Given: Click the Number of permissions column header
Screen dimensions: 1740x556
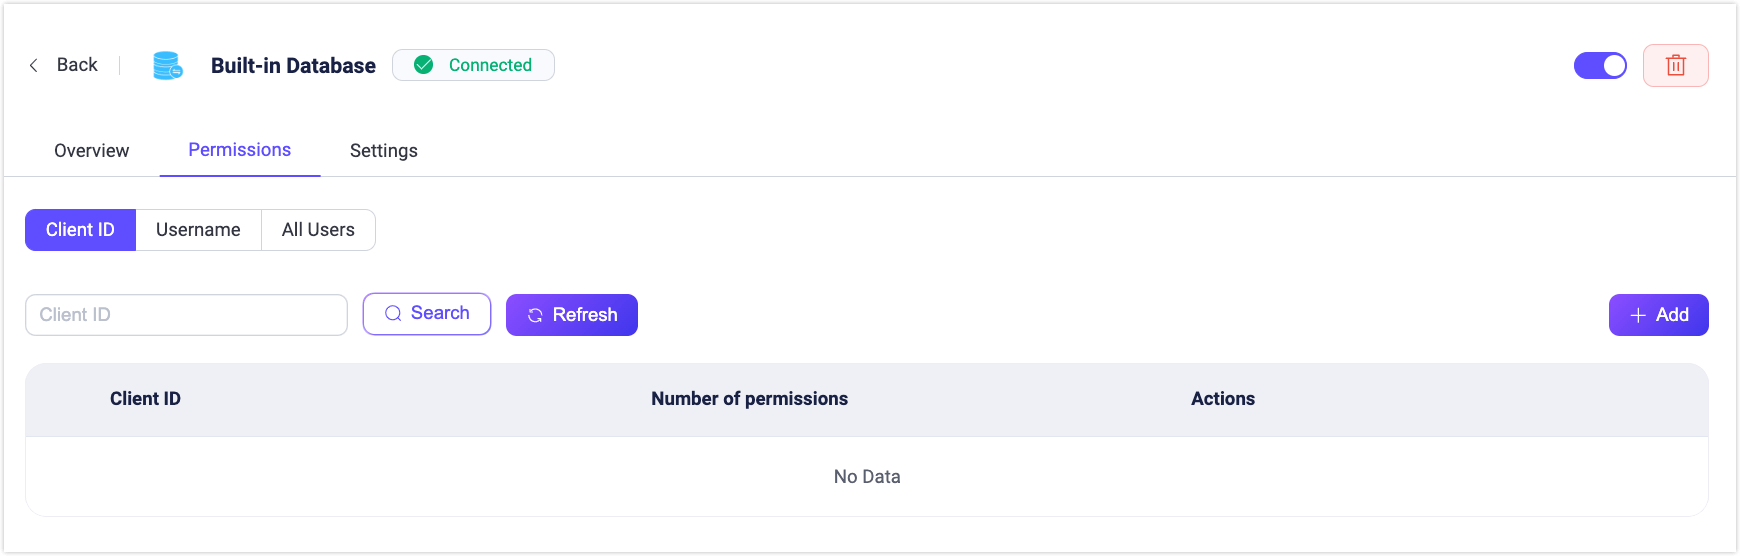Looking at the screenshot, I should (749, 399).
